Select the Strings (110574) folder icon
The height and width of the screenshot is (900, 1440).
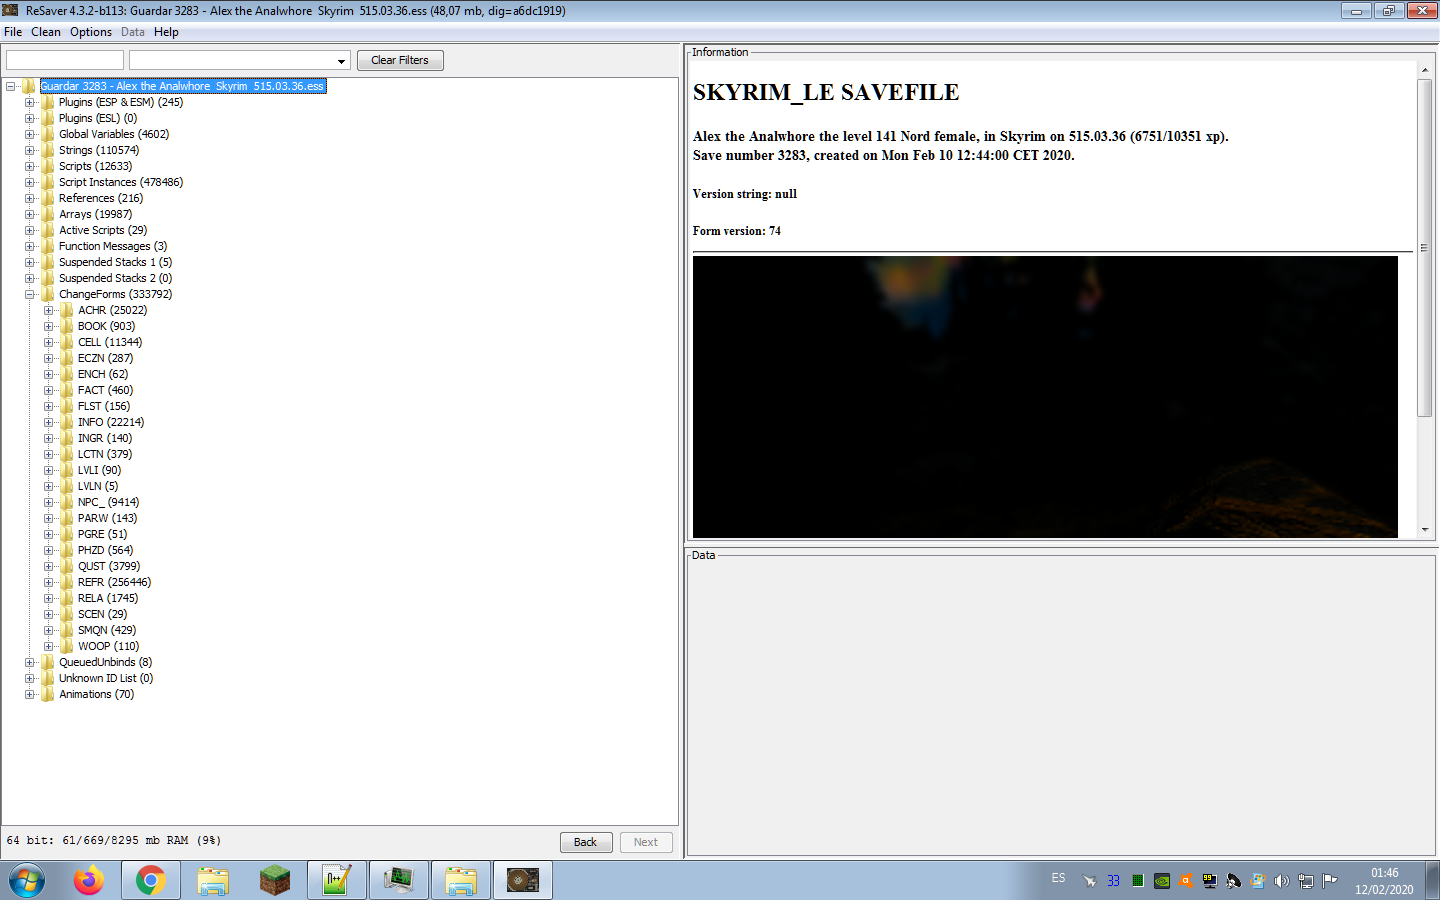pyautogui.click(x=47, y=150)
